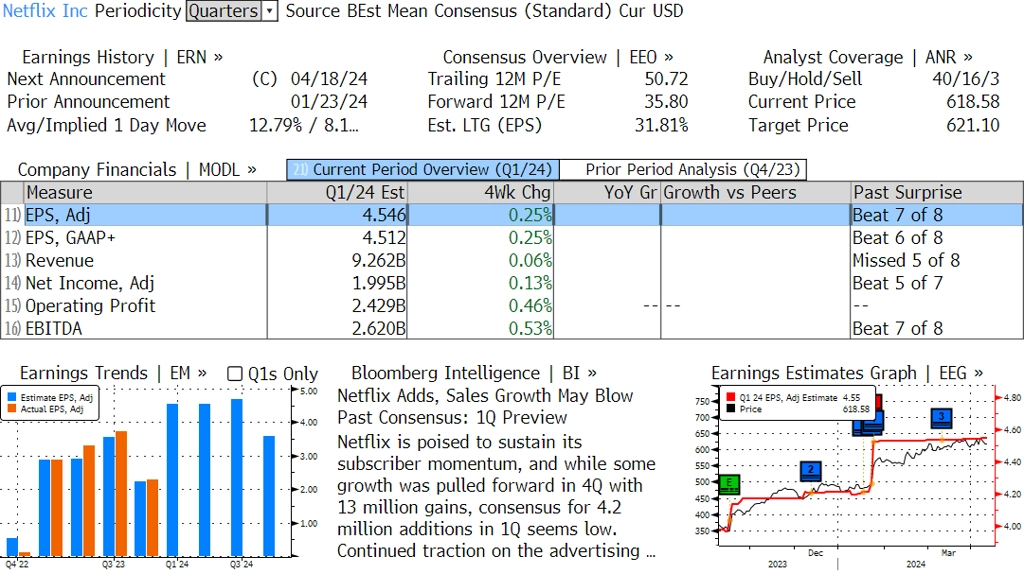Select the Operating Profit row

[512, 306]
